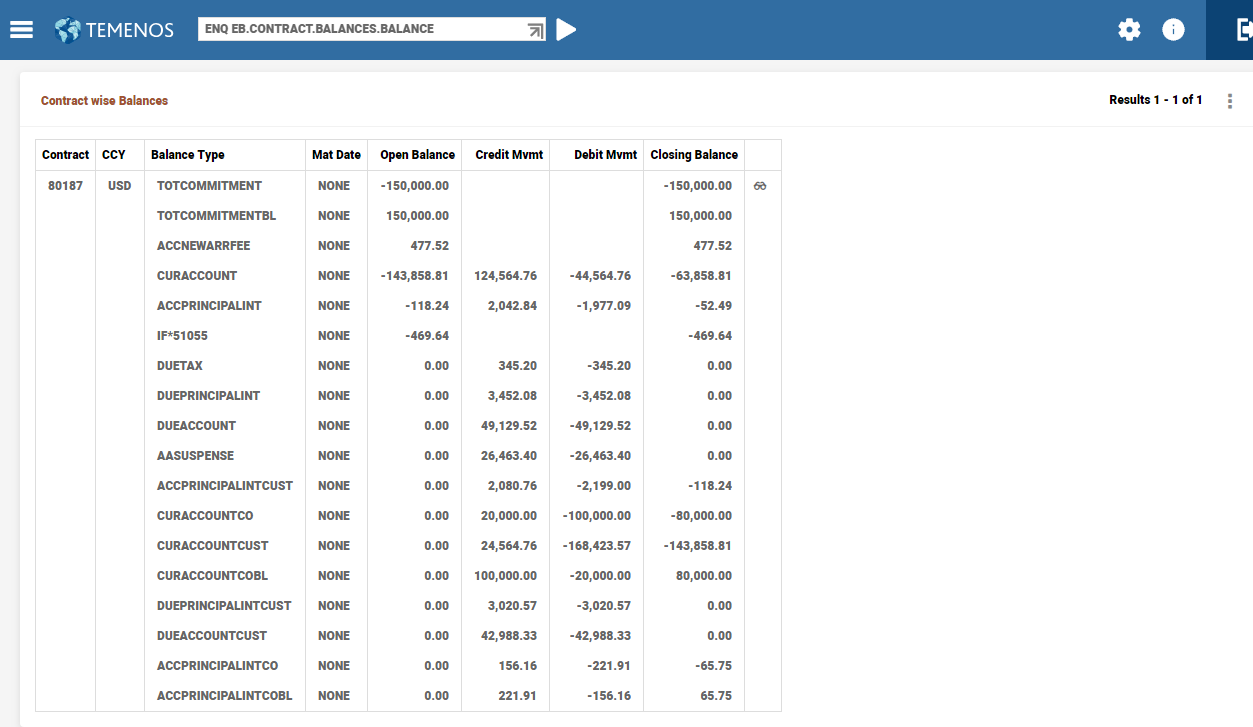
Task: View details via glasses icon in TOTCOMMITMENT row
Action: click(760, 186)
